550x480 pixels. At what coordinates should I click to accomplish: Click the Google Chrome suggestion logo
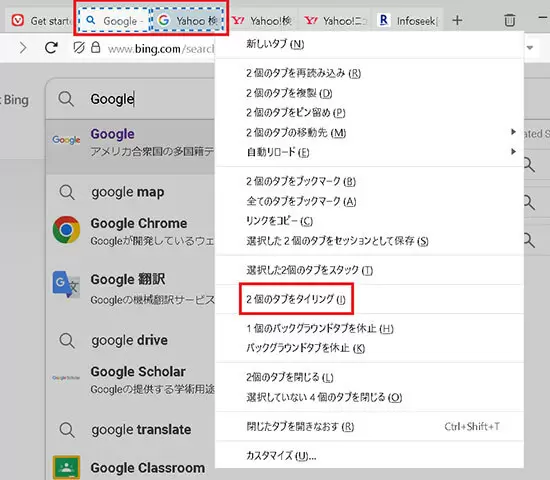(66, 230)
